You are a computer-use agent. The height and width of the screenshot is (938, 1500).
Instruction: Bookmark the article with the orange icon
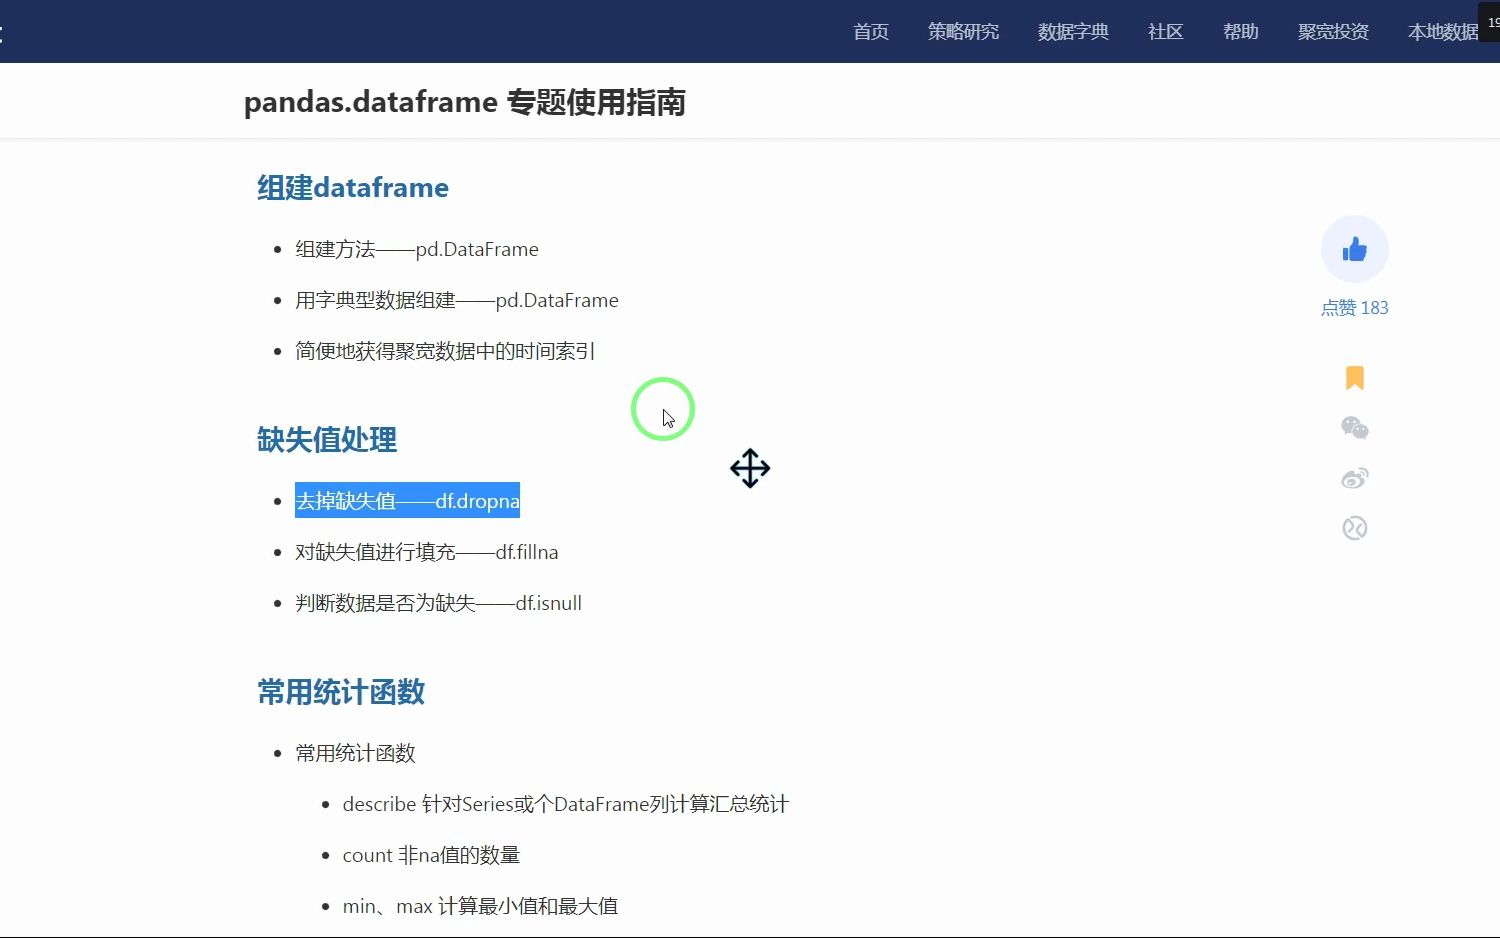(x=1354, y=377)
